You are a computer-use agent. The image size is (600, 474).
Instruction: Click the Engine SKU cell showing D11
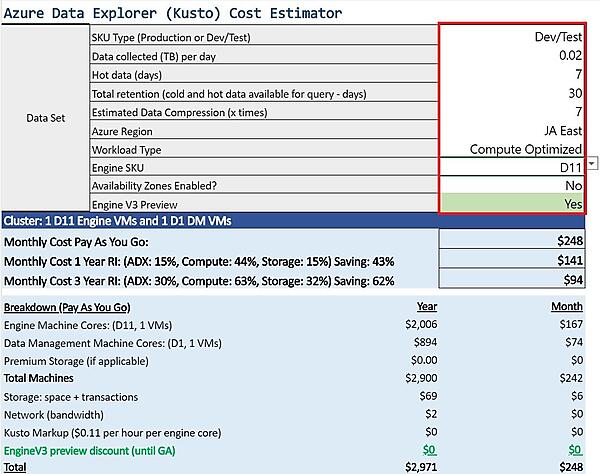[512, 167]
